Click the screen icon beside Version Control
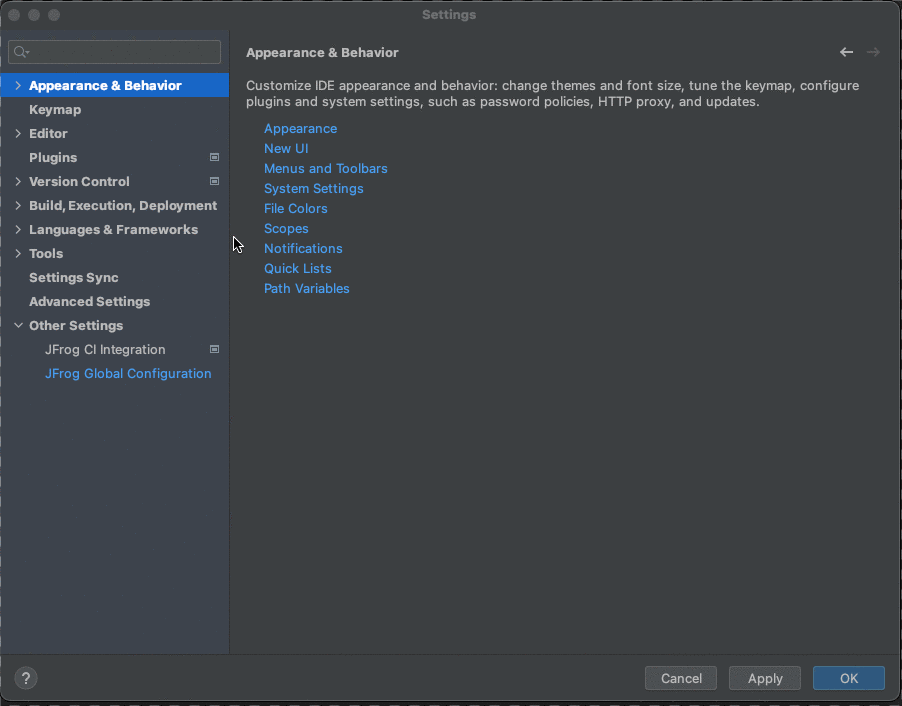This screenshot has width=902, height=706. pyautogui.click(x=214, y=181)
